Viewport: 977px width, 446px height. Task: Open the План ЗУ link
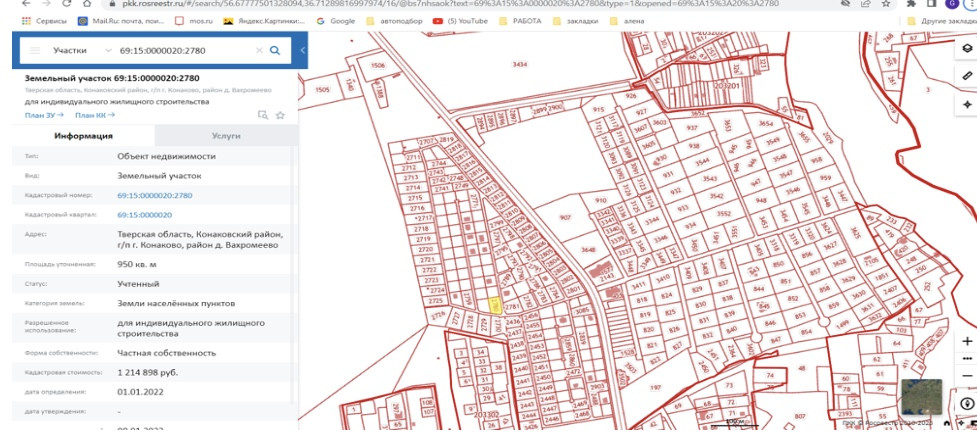tap(44, 115)
